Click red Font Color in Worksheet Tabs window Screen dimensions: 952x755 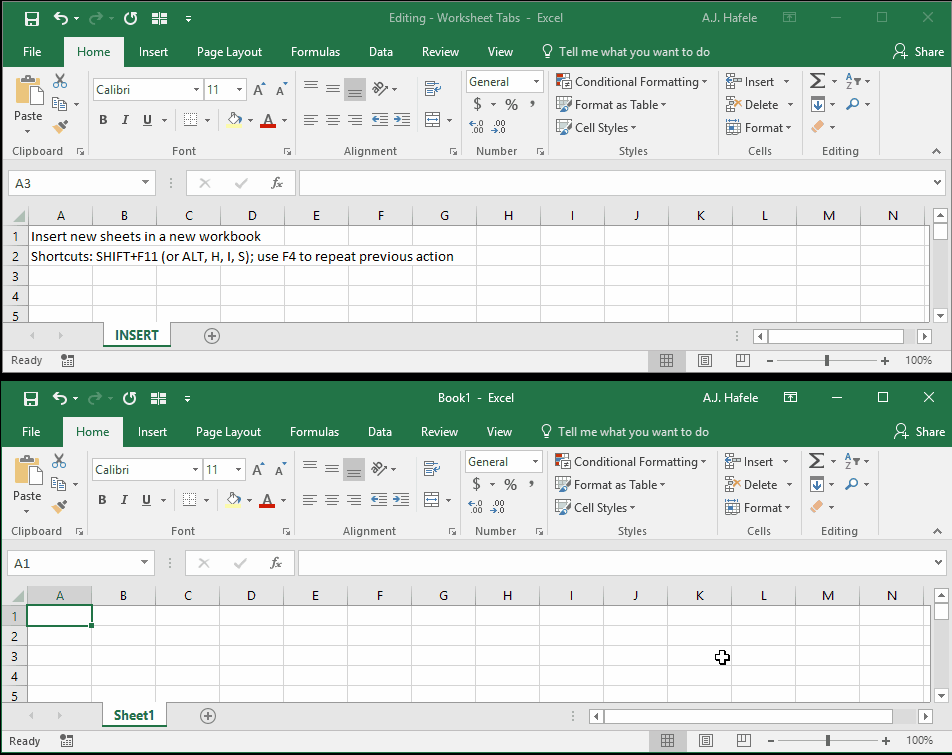tap(268, 120)
